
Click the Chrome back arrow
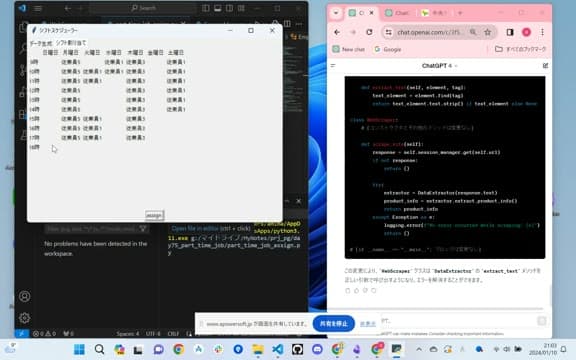tap(337, 32)
